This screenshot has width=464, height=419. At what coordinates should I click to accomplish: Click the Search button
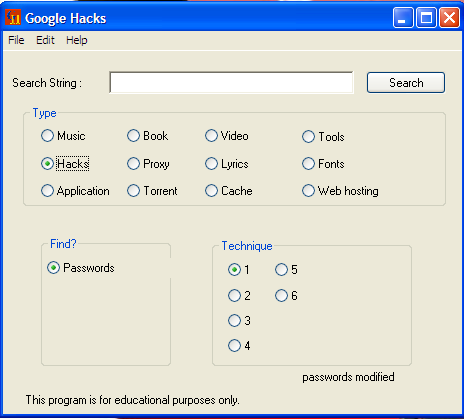tap(406, 83)
